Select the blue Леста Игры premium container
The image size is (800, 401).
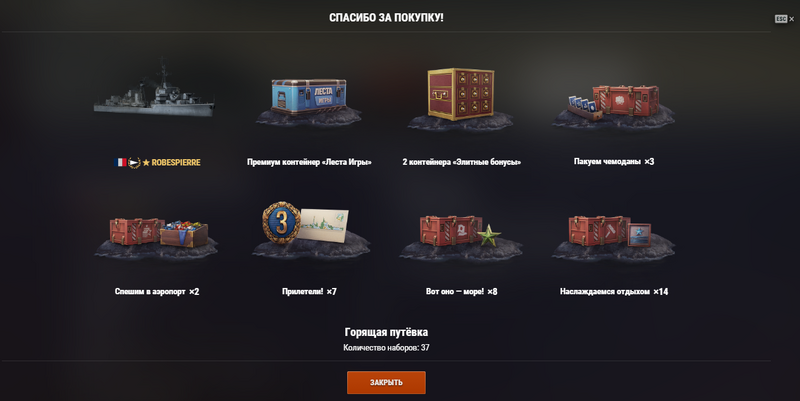(x=309, y=99)
